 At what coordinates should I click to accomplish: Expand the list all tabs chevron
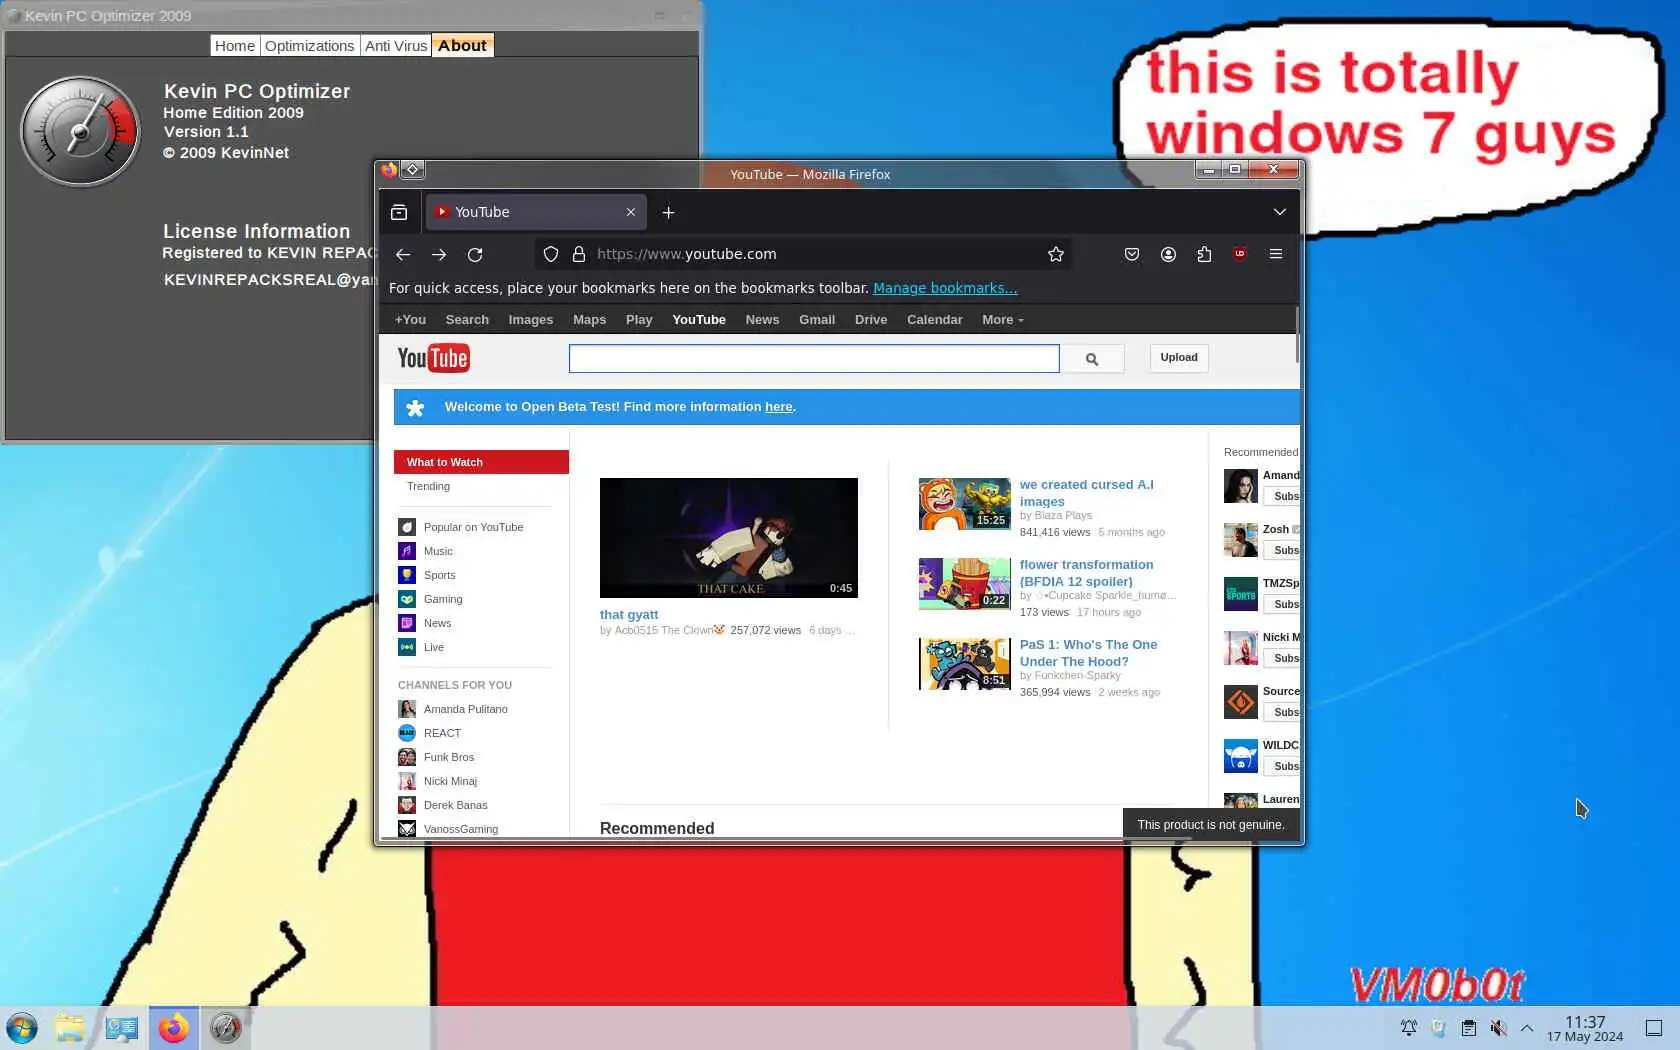[1280, 212]
